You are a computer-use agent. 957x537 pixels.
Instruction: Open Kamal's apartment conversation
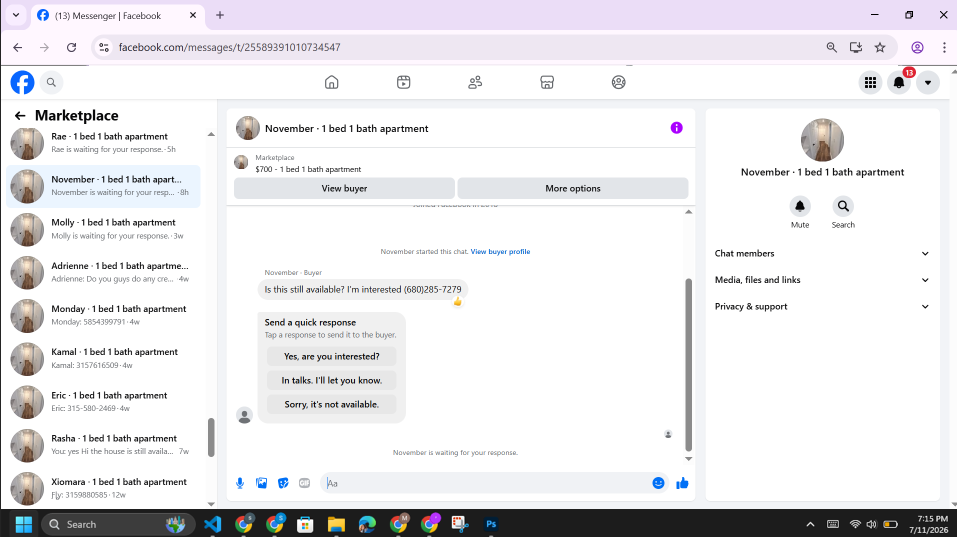(104, 359)
